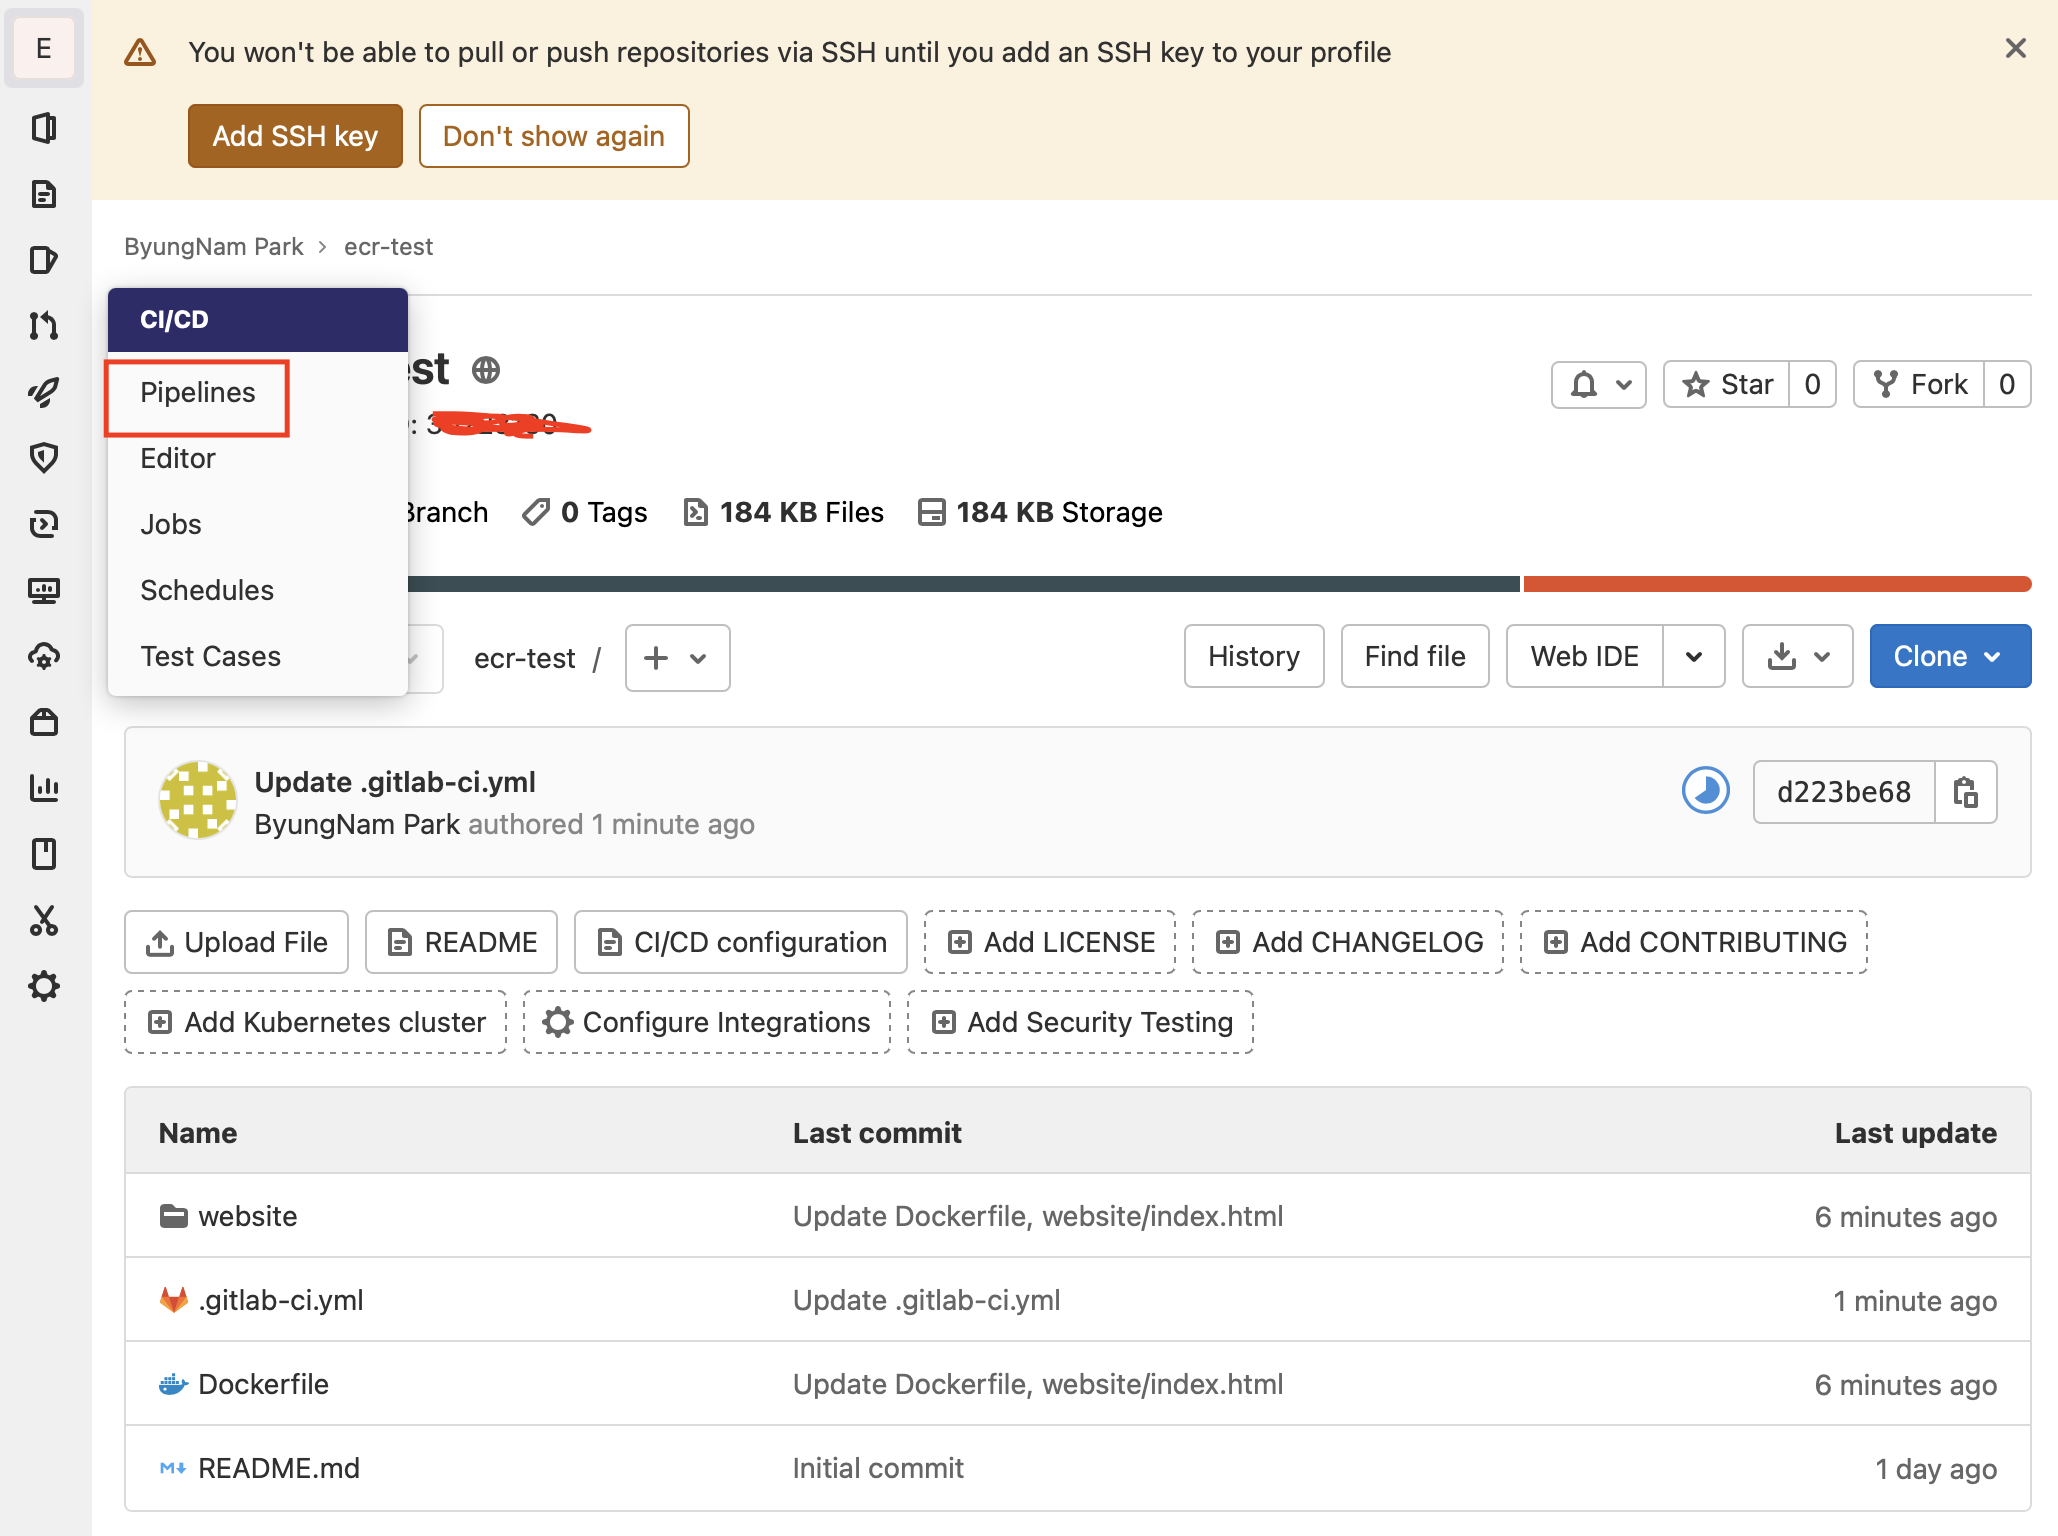The image size is (2058, 1536).
Task: Click Add Security Testing
Action: [x=1081, y=1022]
